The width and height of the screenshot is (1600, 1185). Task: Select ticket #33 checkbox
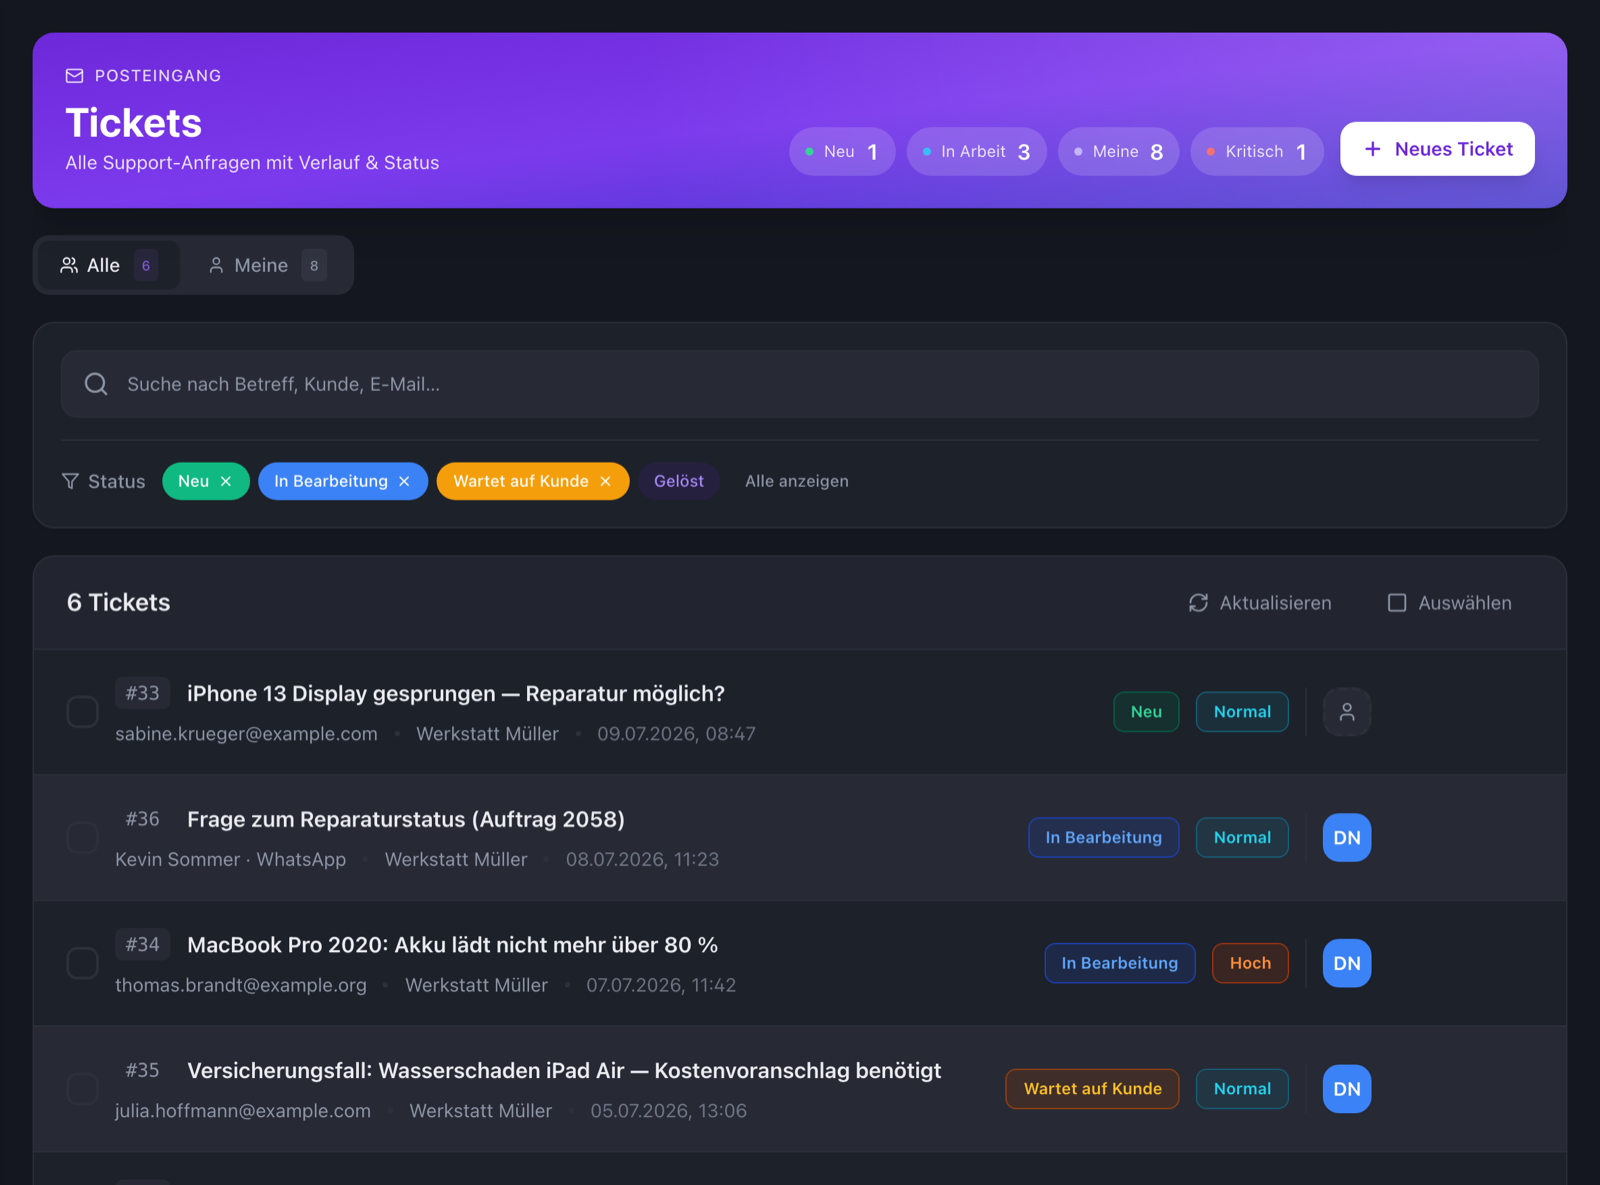pos(82,712)
